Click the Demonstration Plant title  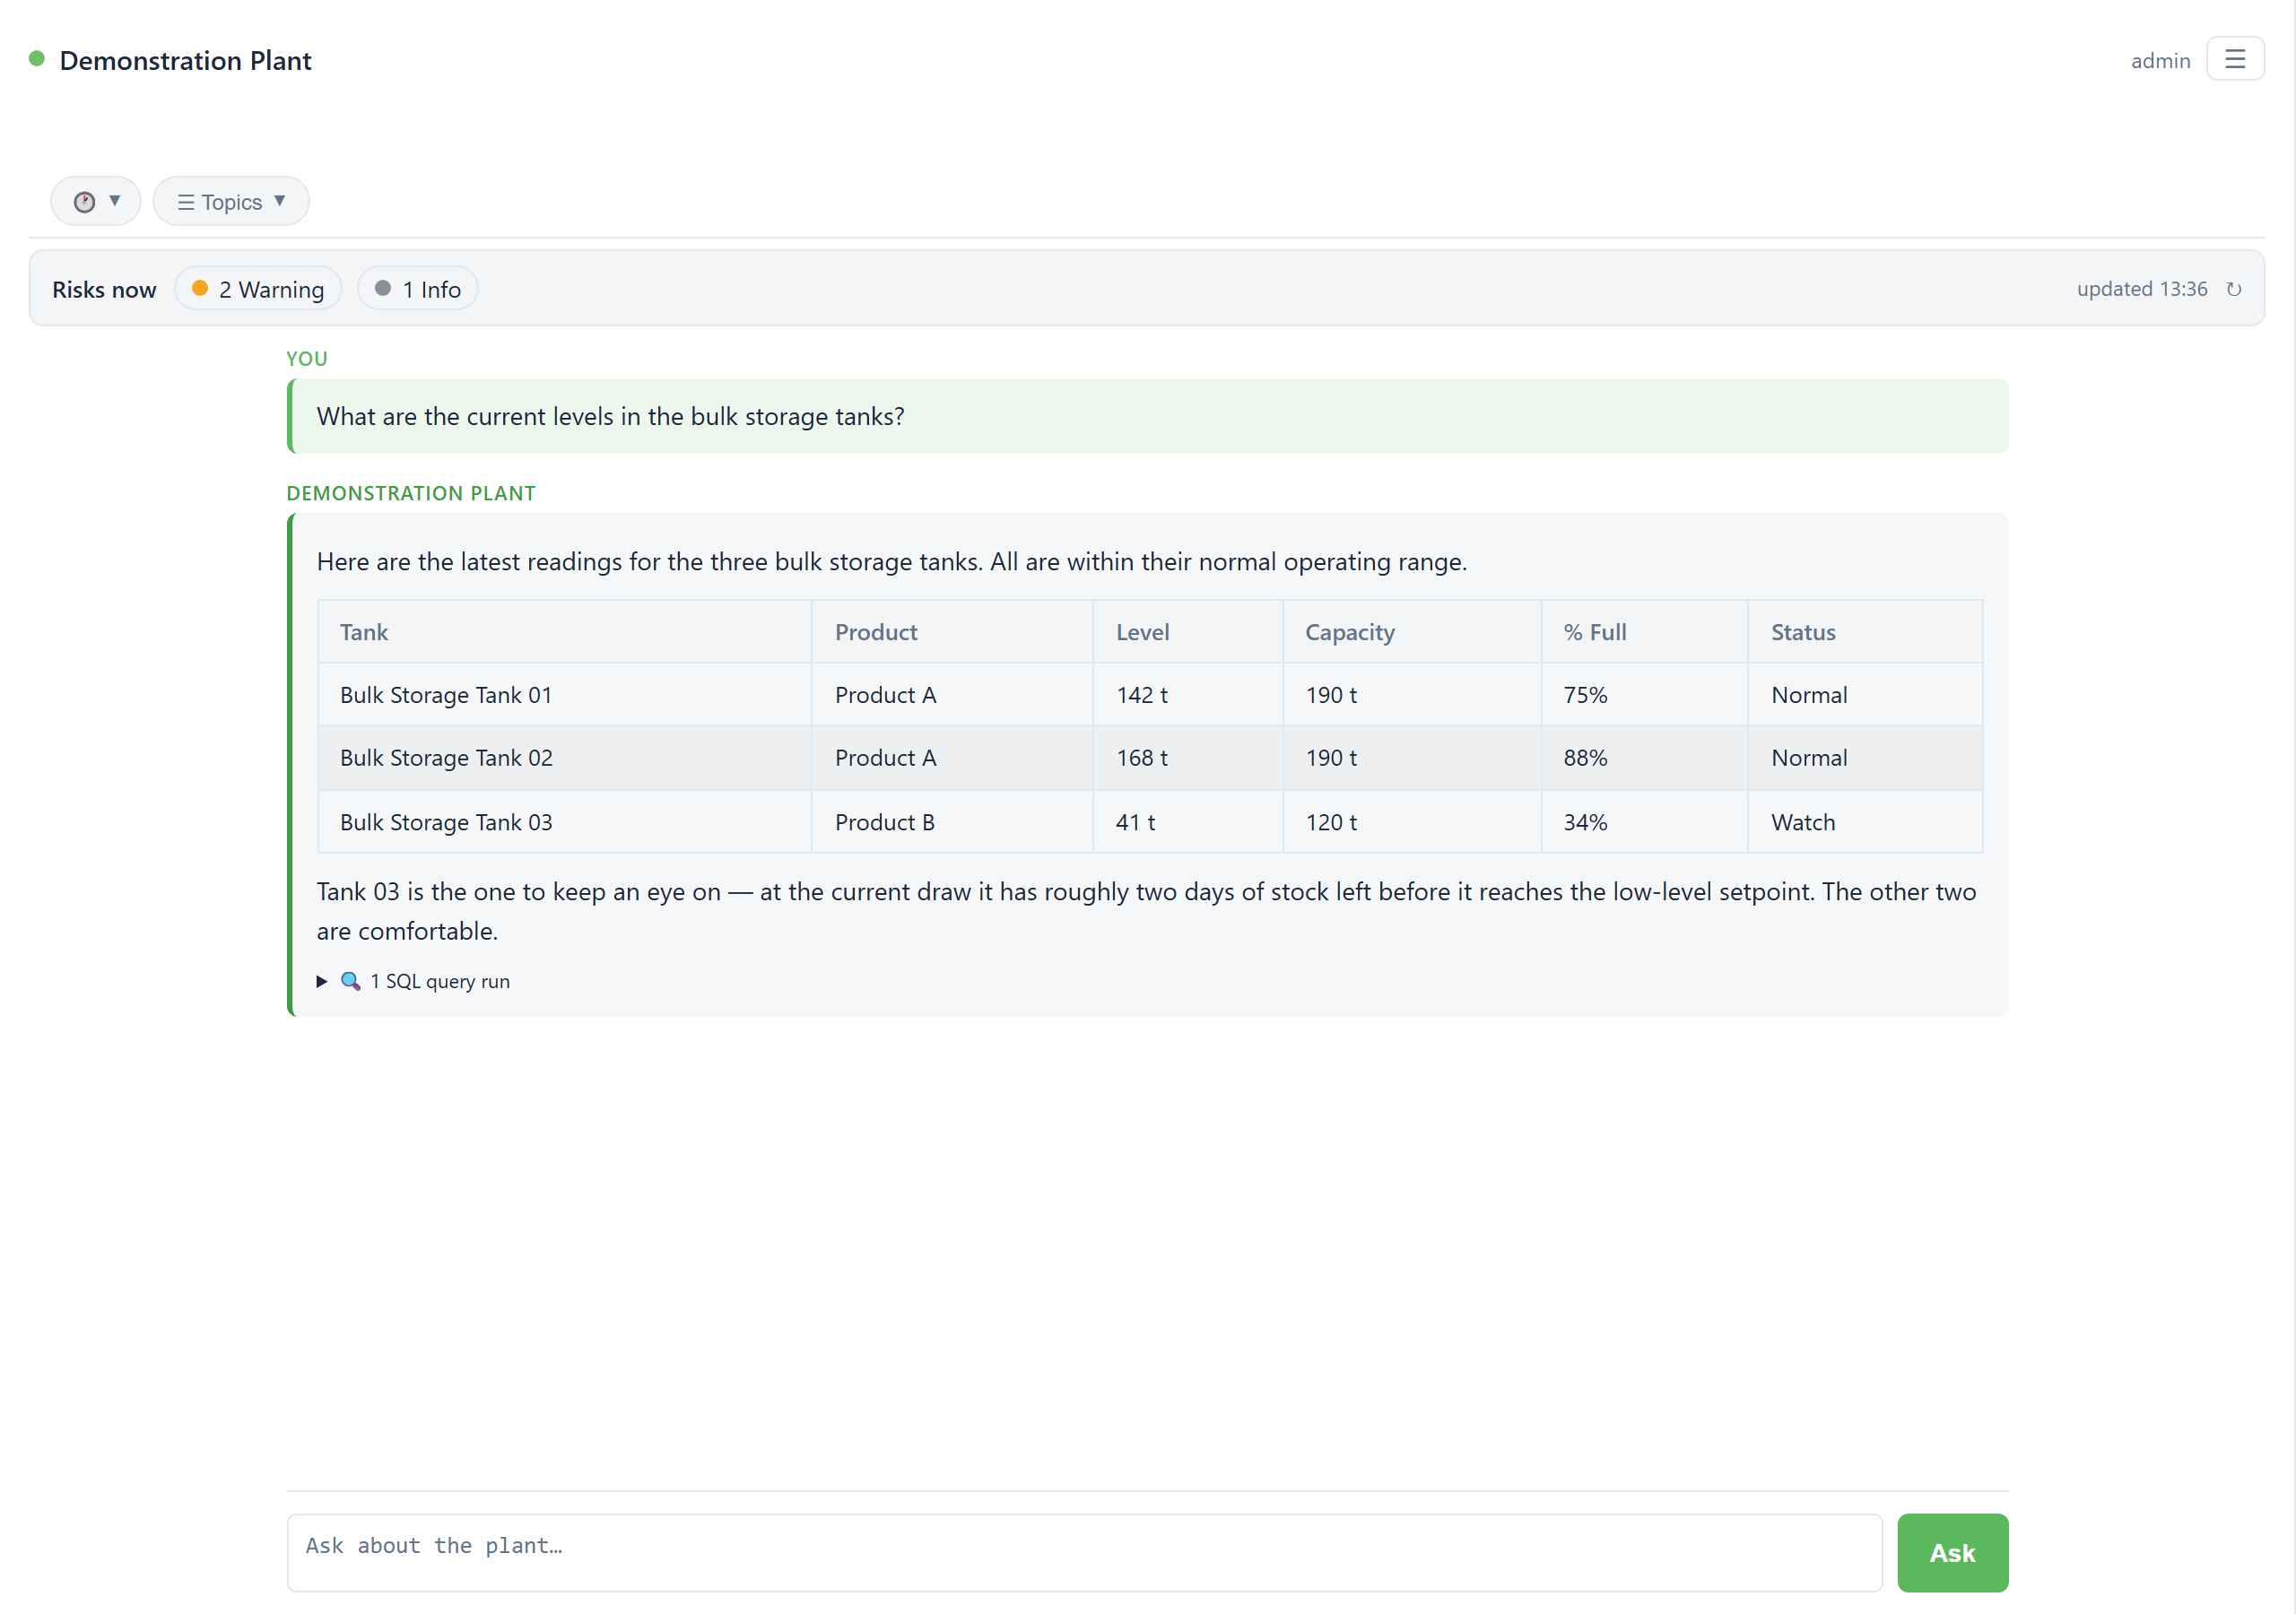click(186, 60)
